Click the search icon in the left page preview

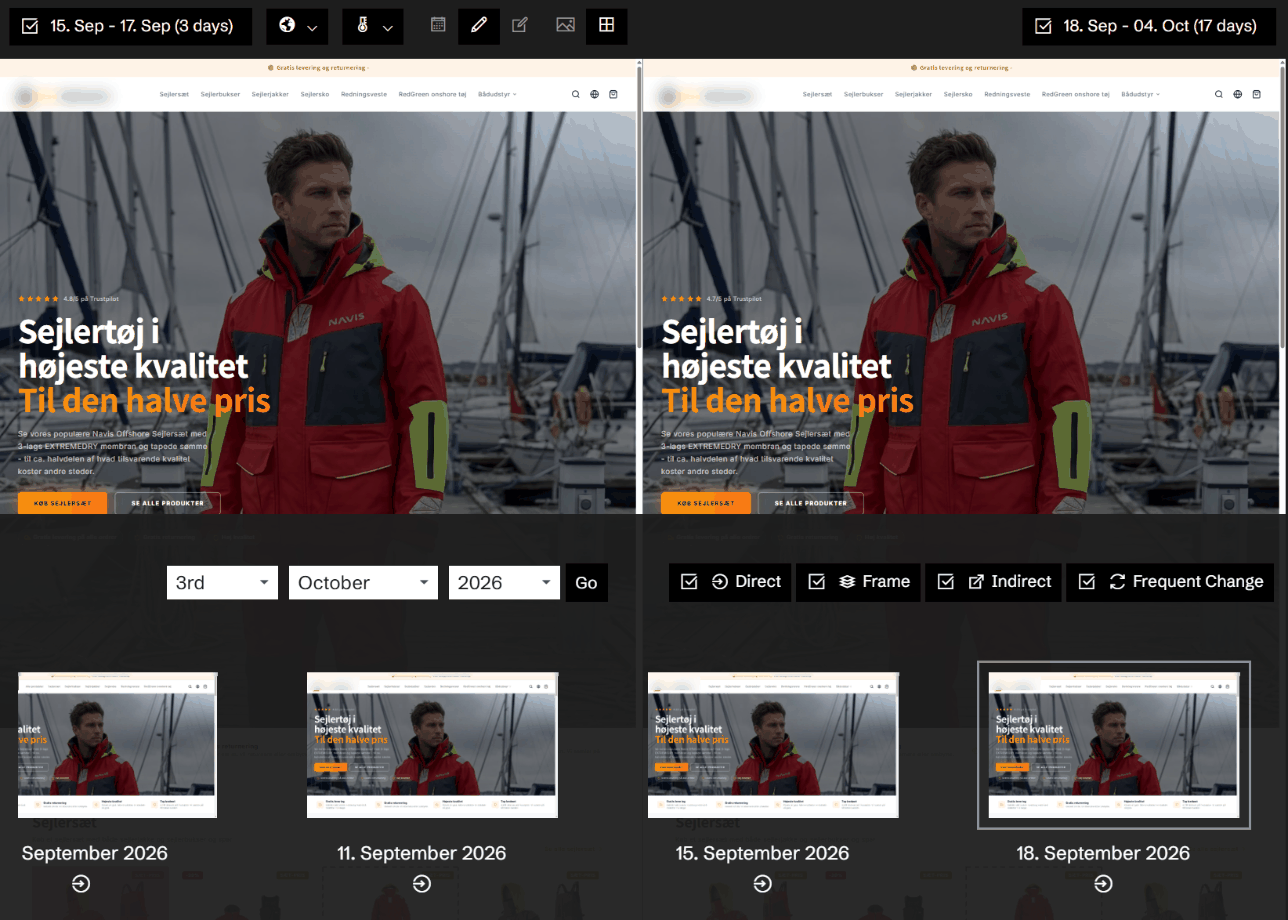[x=576, y=94]
